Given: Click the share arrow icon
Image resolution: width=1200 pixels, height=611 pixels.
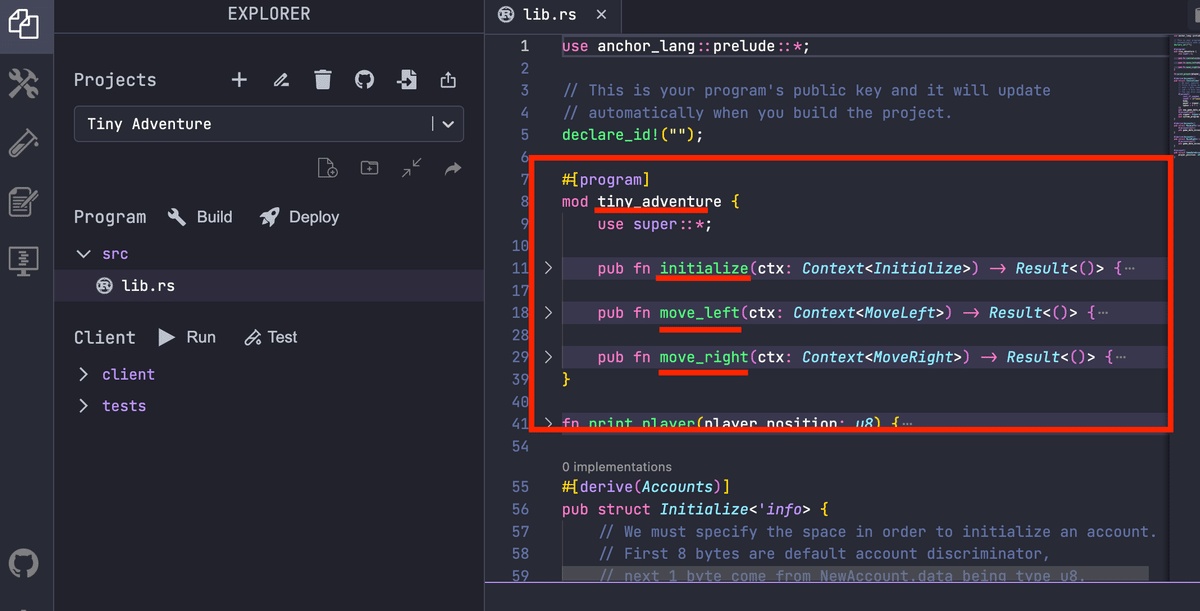Looking at the screenshot, I should [453, 168].
